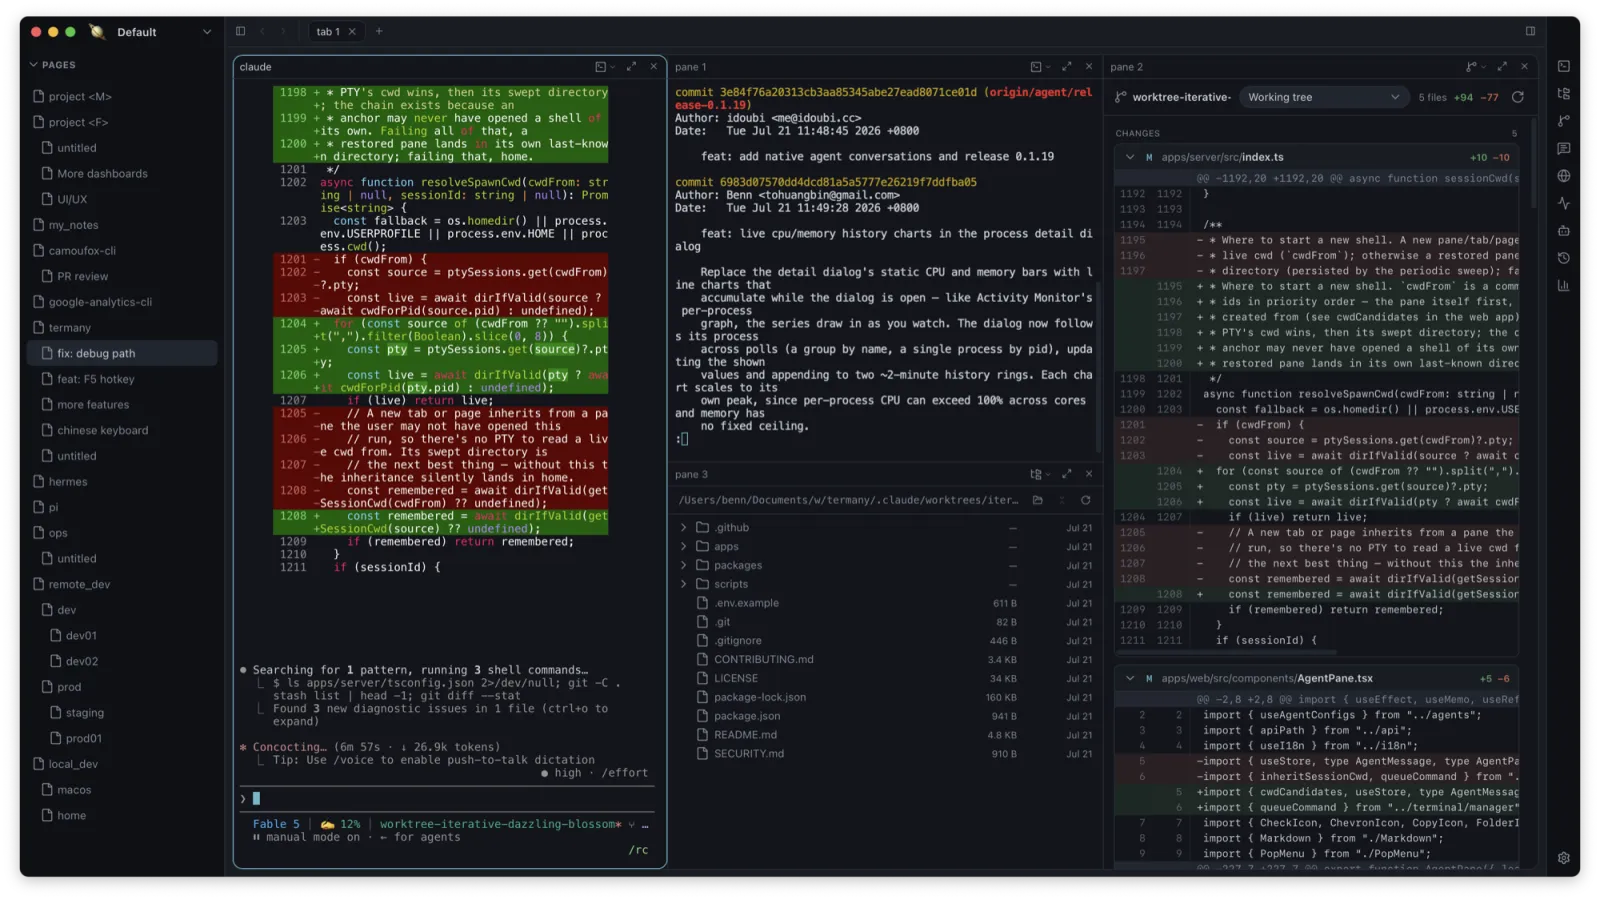Close tab 1
The image size is (1600, 900).
click(x=352, y=32)
